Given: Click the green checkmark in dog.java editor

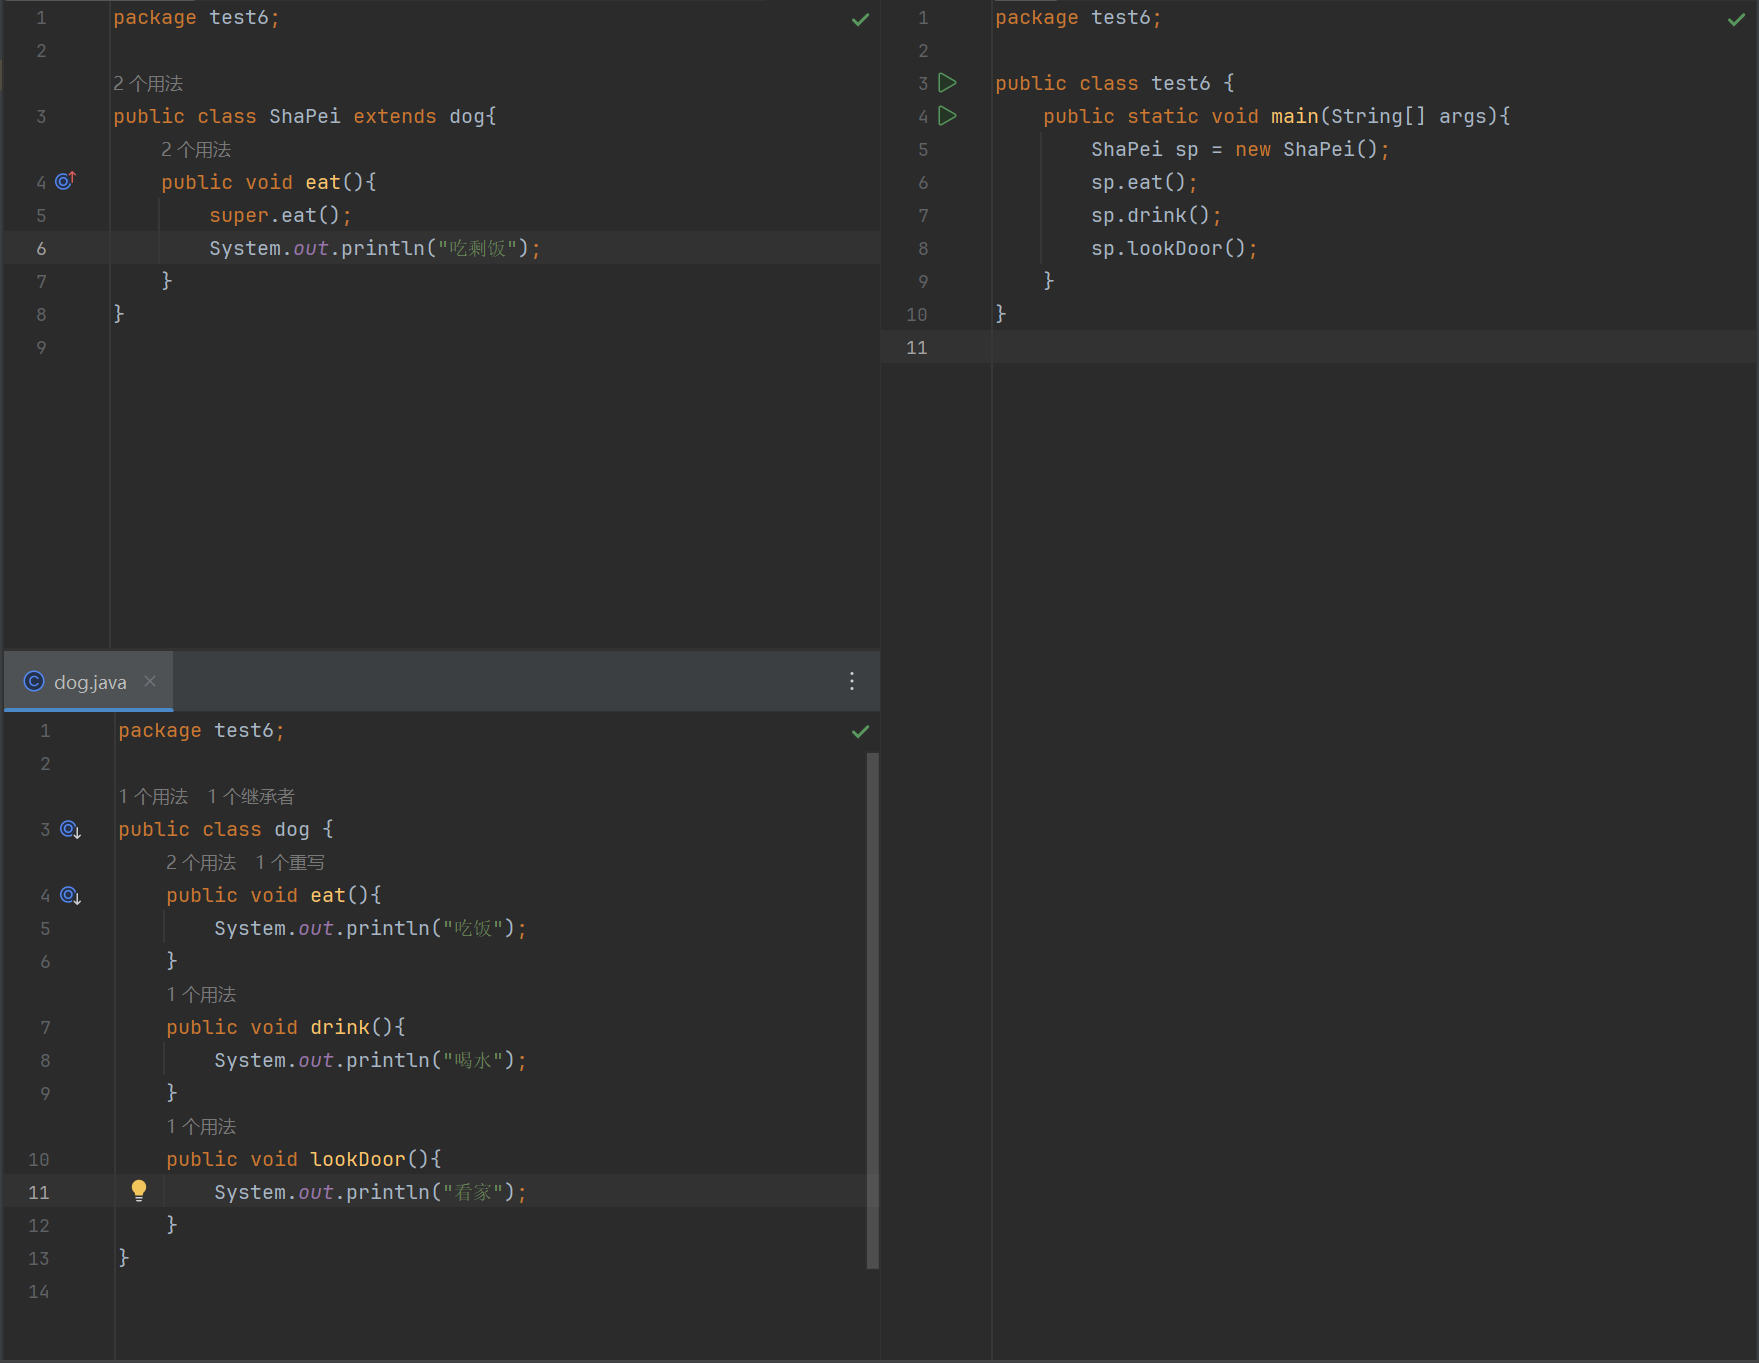Looking at the screenshot, I should [860, 731].
